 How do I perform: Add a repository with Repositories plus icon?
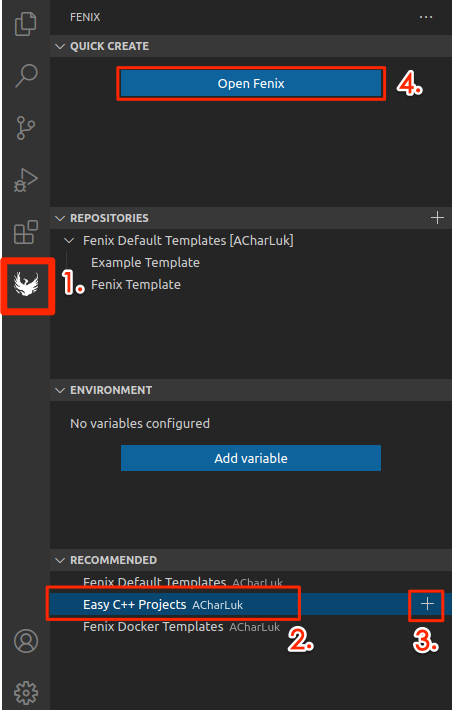click(437, 218)
